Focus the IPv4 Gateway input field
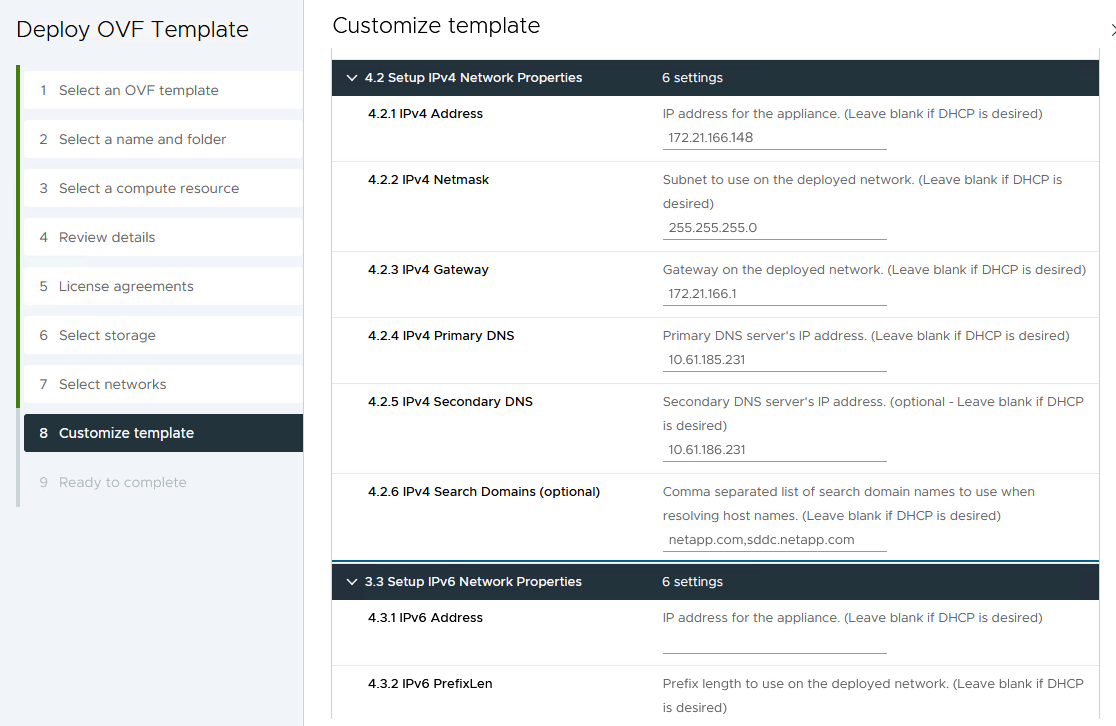Screen dimensions: 1116x726 click(774, 294)
